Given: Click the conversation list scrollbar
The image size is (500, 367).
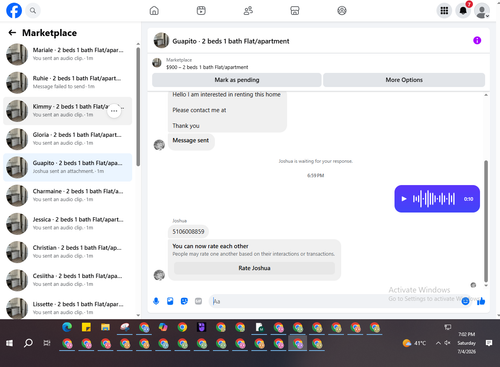Looking at the screenshot, I should pyautogui.click(x=138, y=107).
